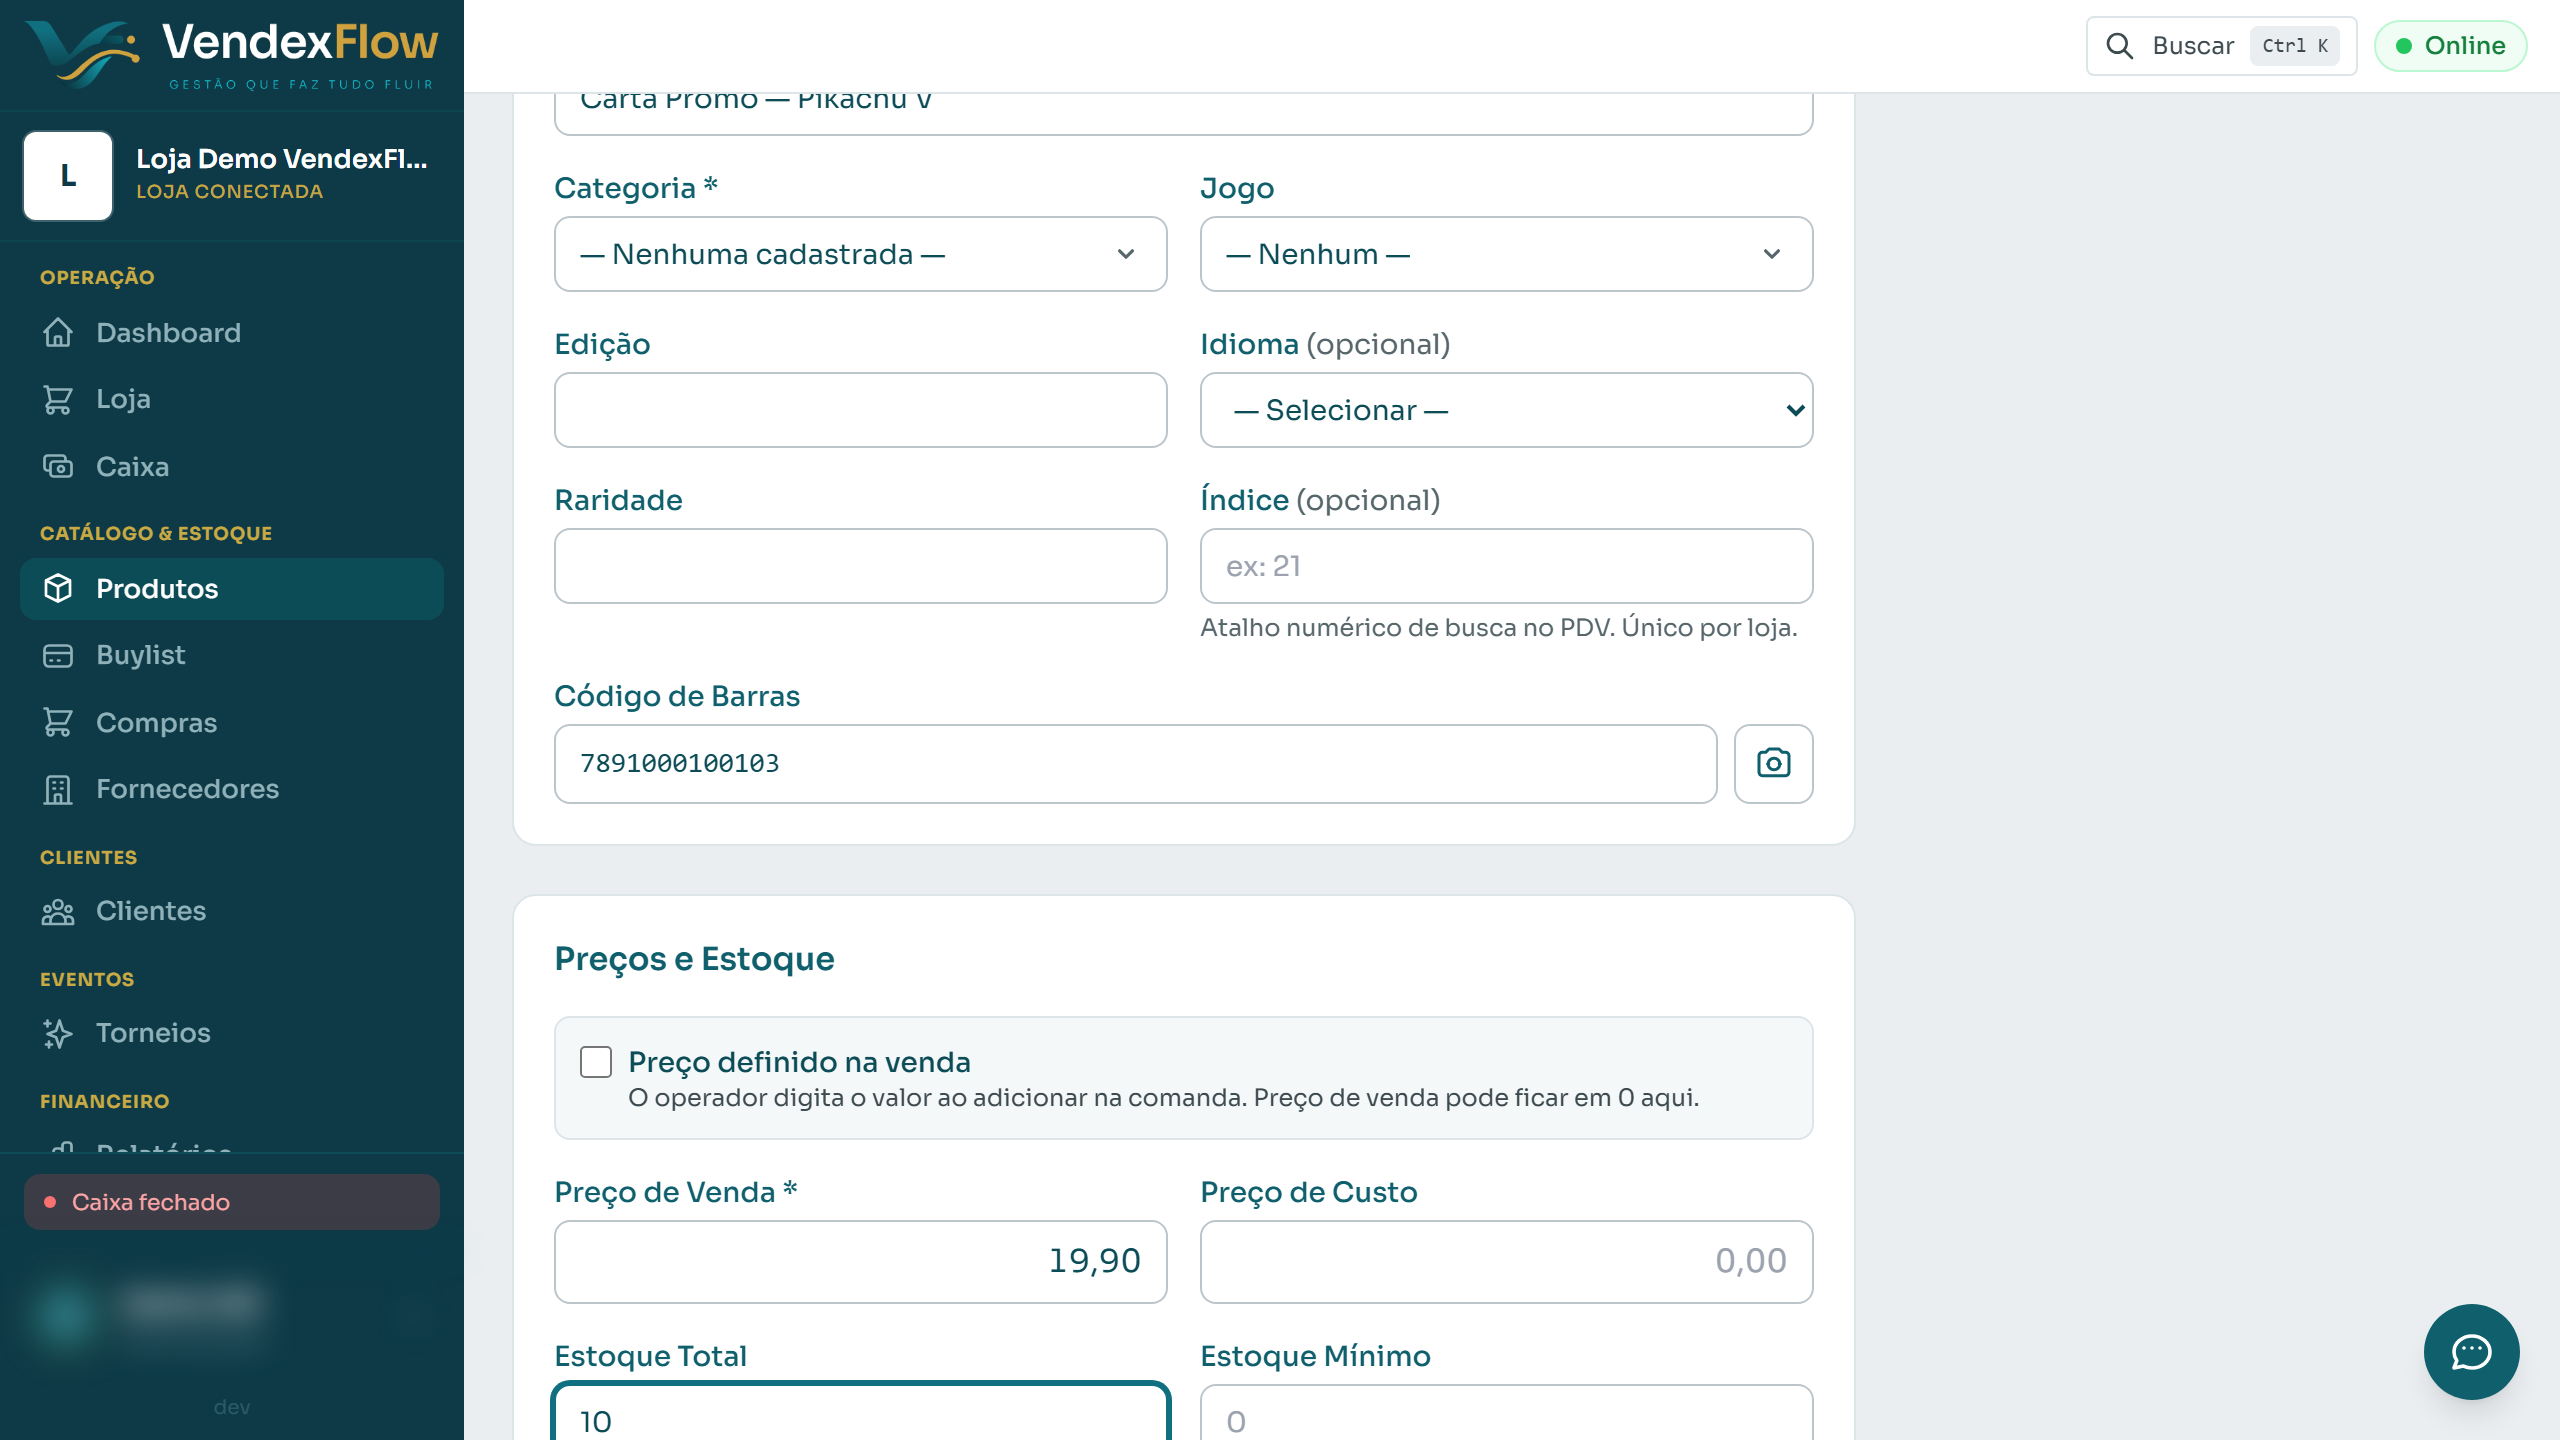
Task: Open the Loja menu item
Action: [231, 399]
